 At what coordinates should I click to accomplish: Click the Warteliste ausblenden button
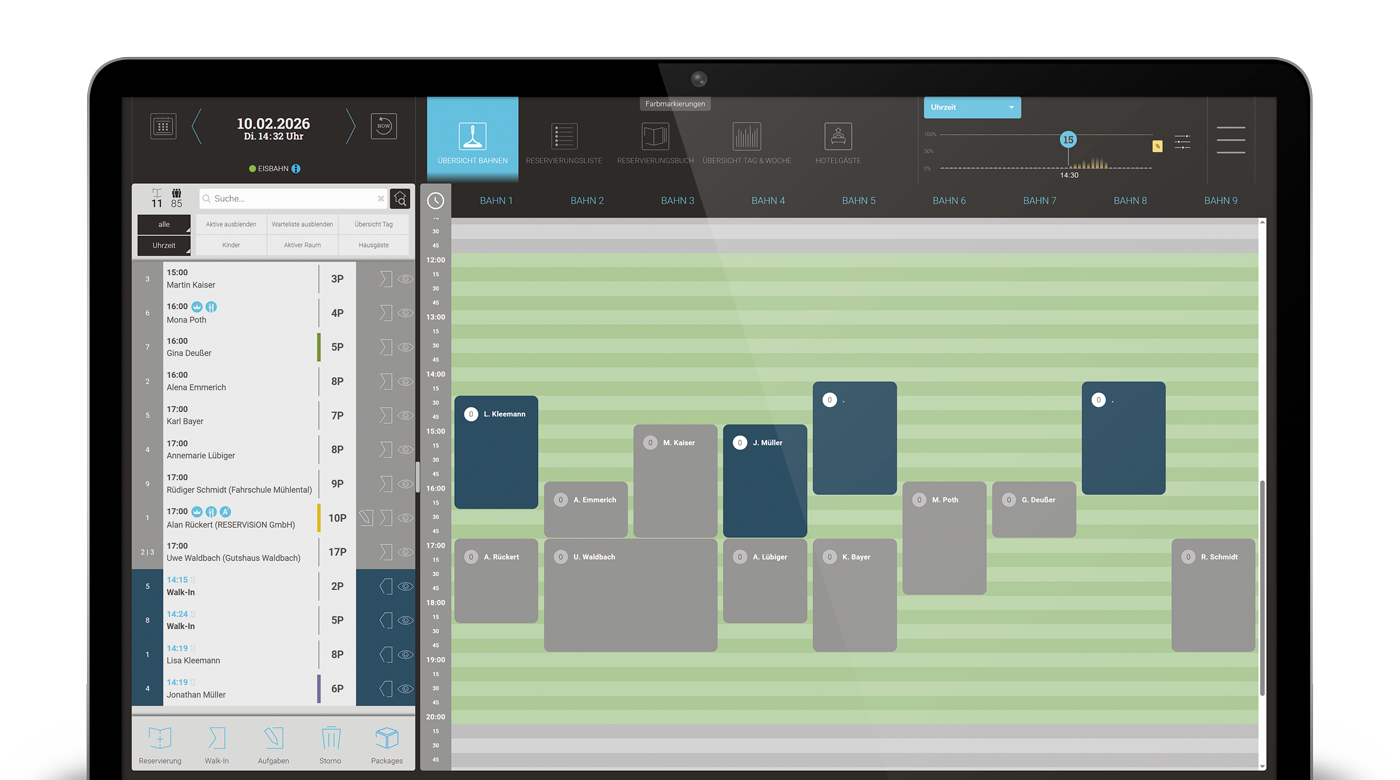coord(302,224)
